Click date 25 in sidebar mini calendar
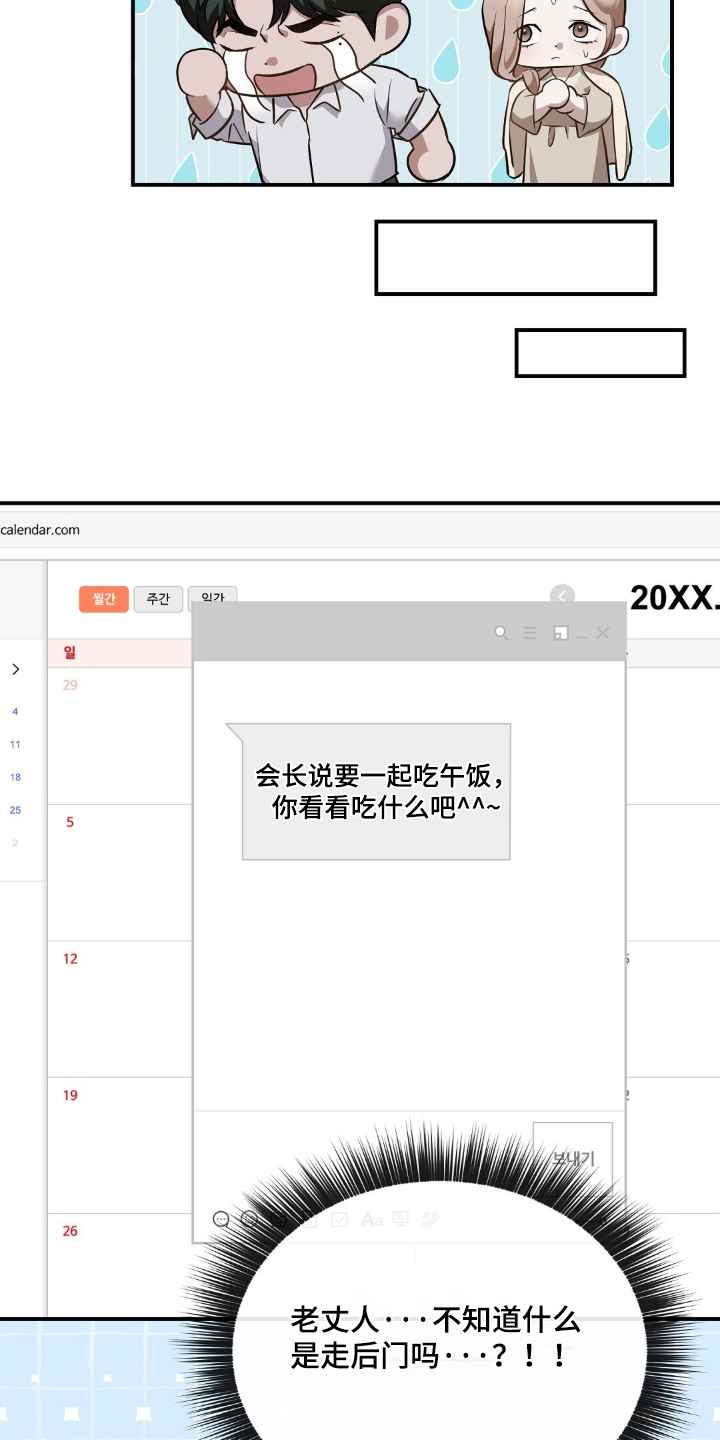Screen dimensions: 720x1440 point(15,810)
